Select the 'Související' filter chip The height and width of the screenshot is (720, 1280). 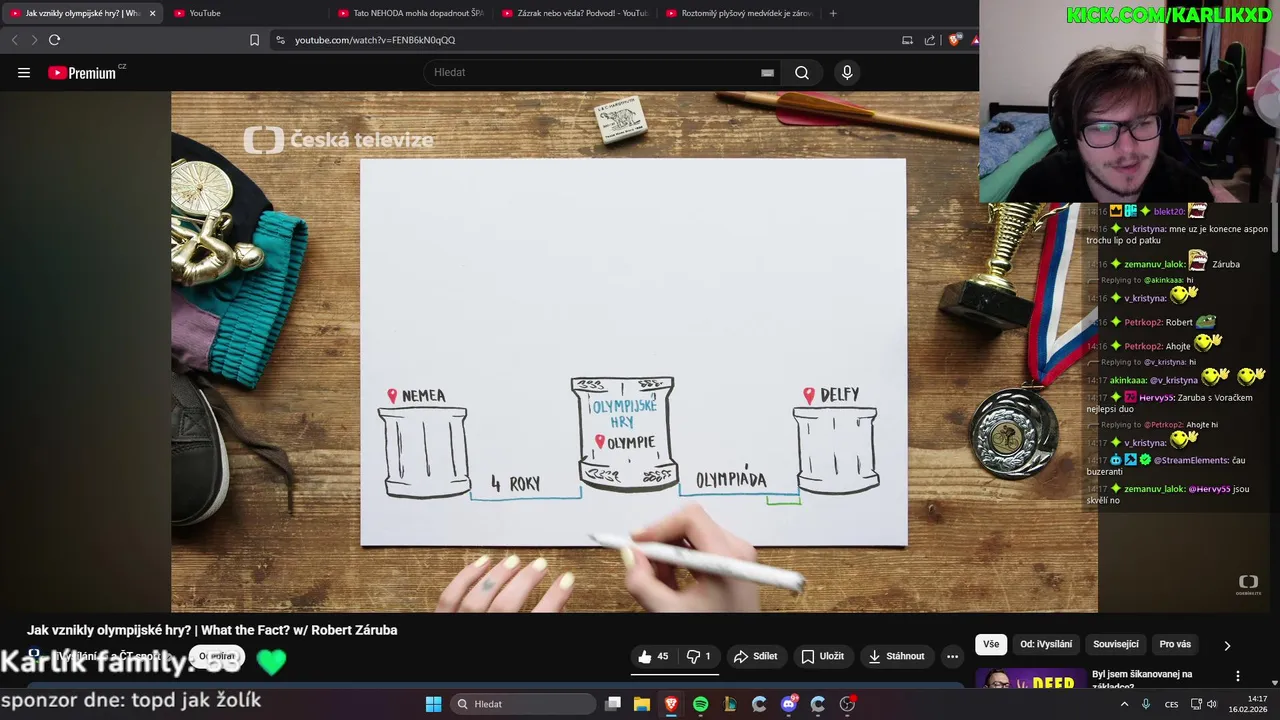[1116, 644]
